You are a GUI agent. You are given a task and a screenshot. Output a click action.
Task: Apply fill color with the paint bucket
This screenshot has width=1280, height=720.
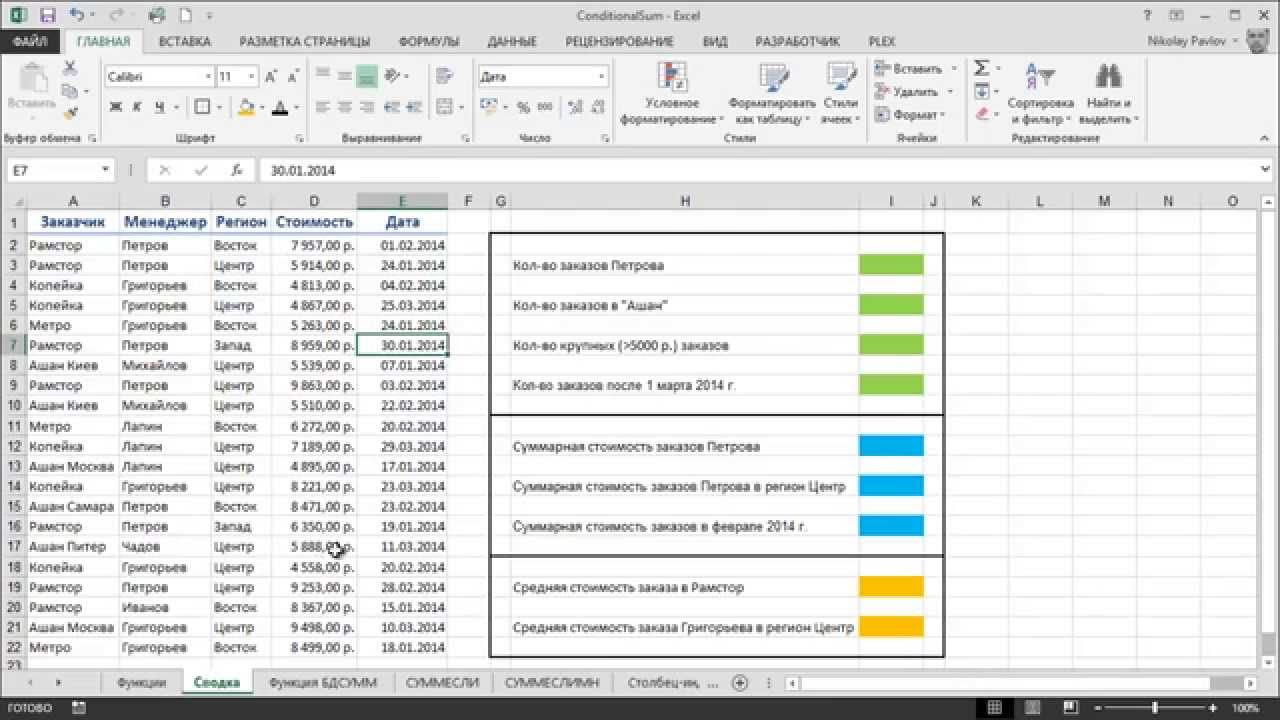[245, 107]
